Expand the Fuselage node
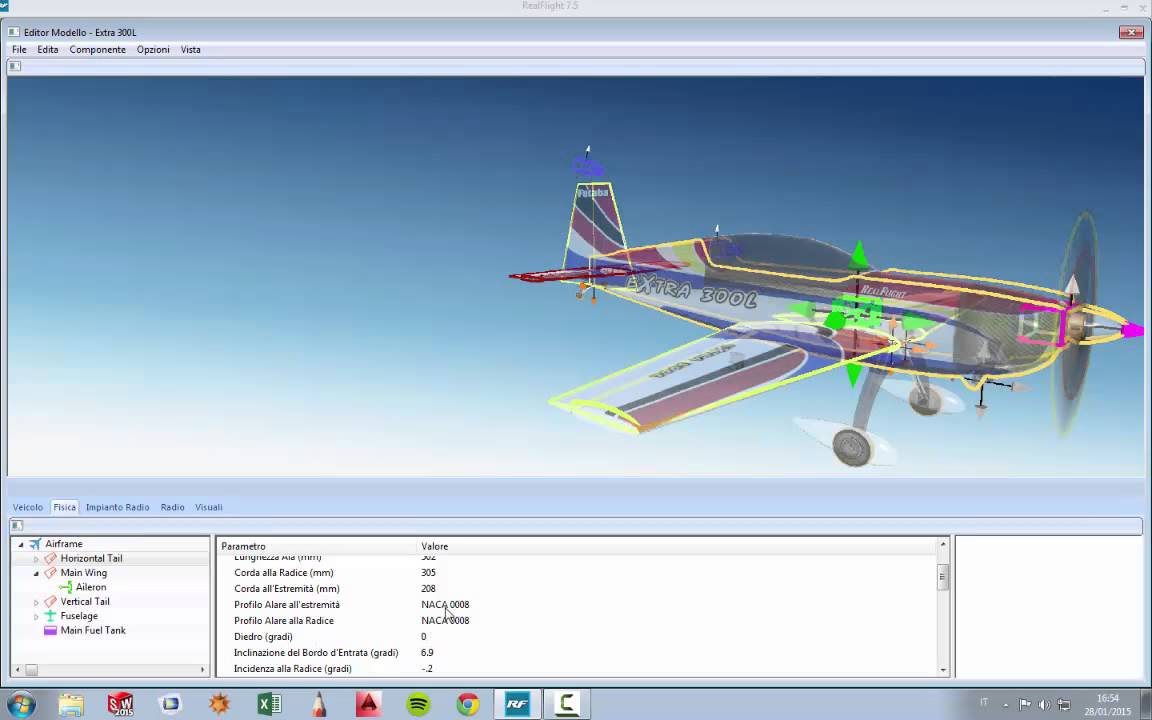1152x720 pixels. tap(36, 616)
